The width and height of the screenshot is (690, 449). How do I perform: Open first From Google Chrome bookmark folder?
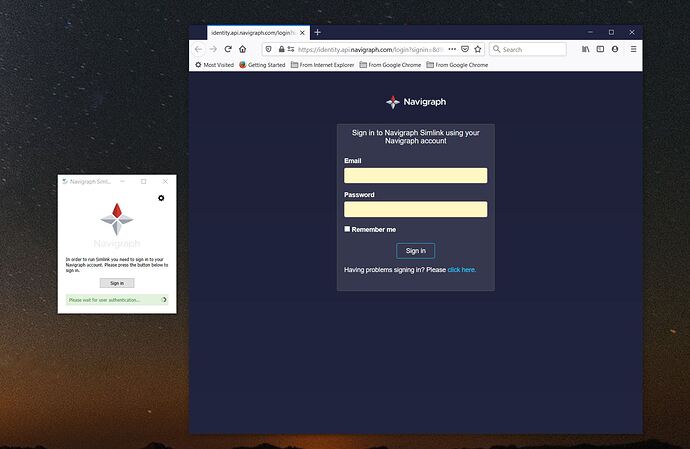[x=390, y=65]
